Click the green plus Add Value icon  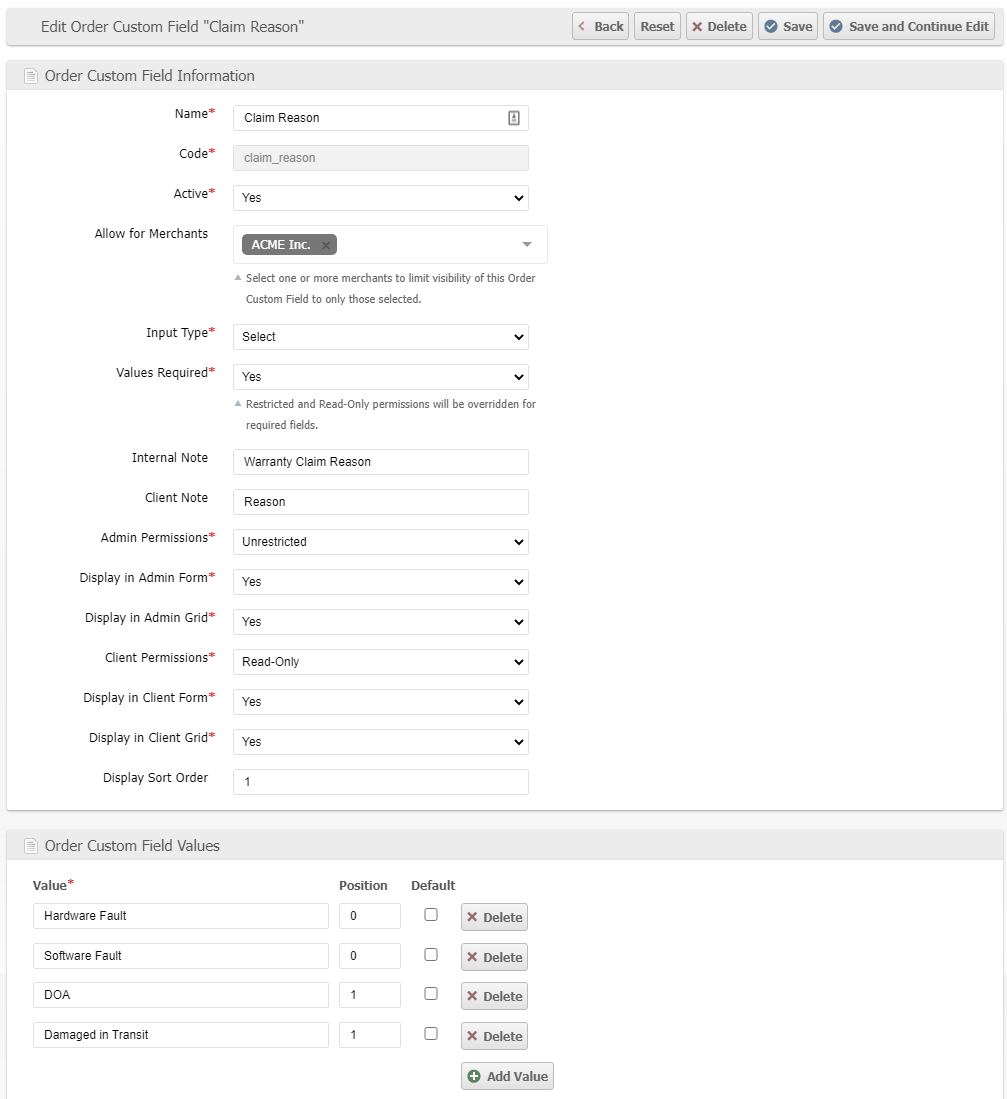474,1076
